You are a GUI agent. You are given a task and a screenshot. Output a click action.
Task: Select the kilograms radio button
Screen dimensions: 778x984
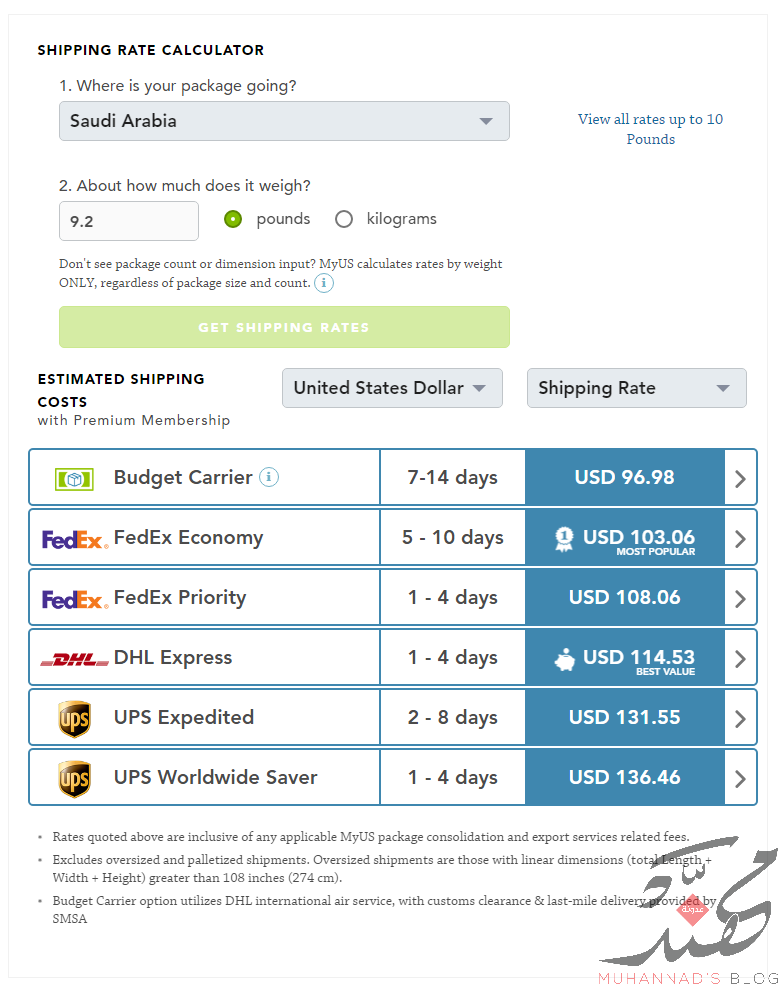344,219
